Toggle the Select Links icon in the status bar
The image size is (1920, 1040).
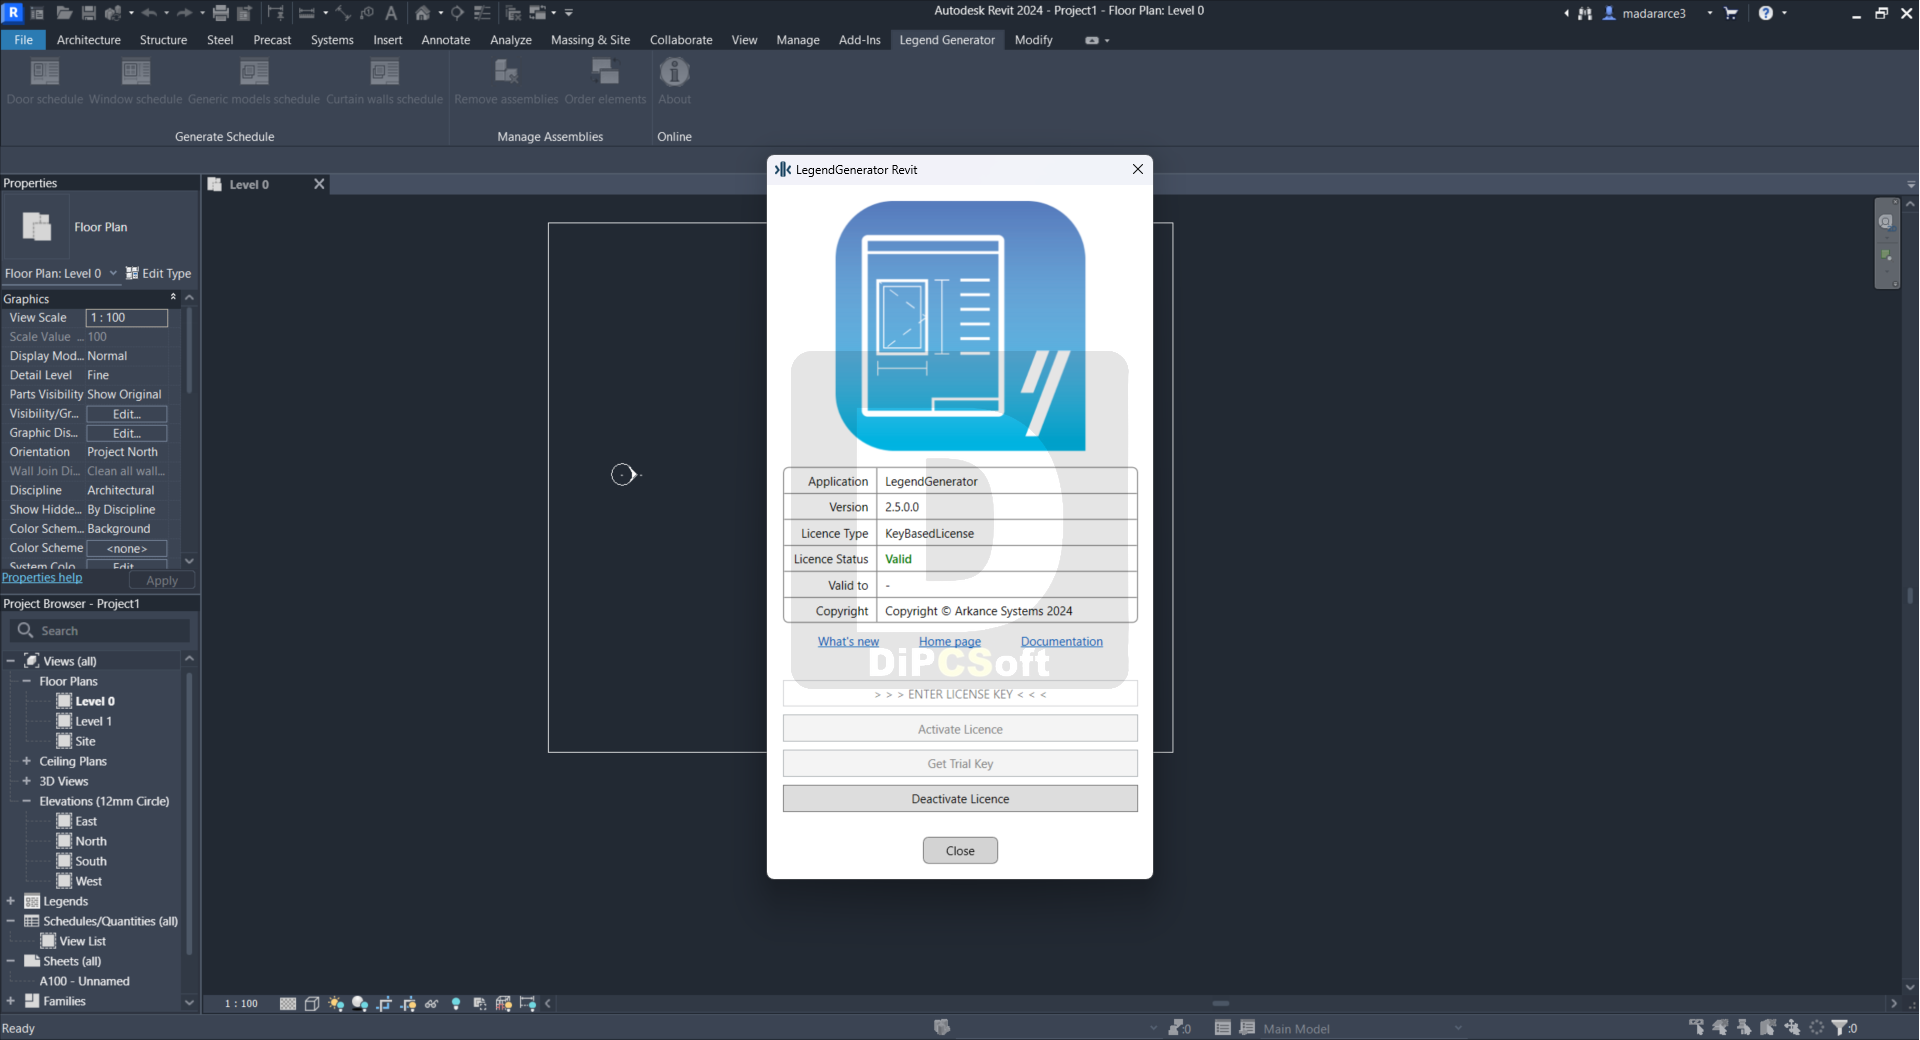click(x=1696, y=1027)
